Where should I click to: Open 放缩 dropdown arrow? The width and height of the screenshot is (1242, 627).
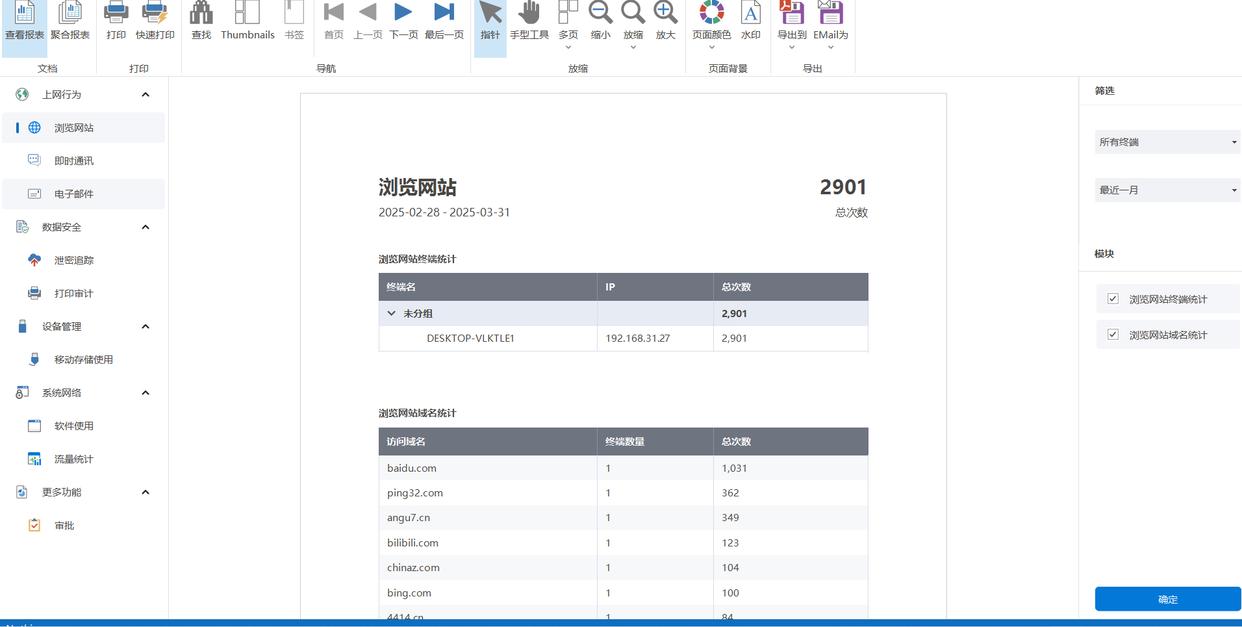coord(633,48)
